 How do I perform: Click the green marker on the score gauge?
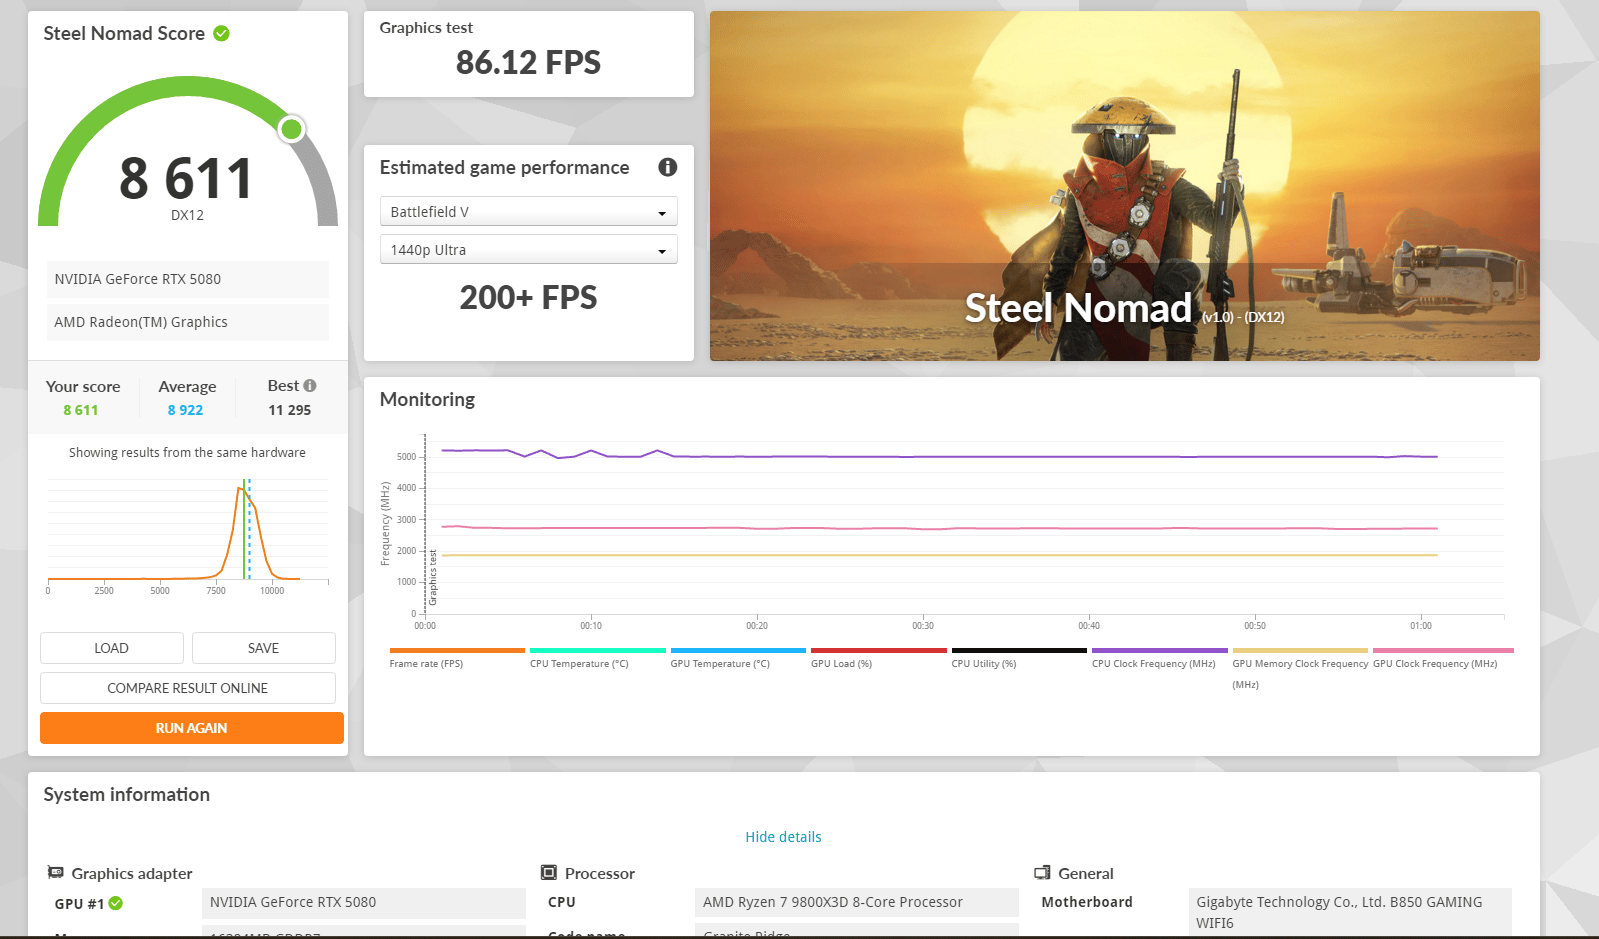291,128
